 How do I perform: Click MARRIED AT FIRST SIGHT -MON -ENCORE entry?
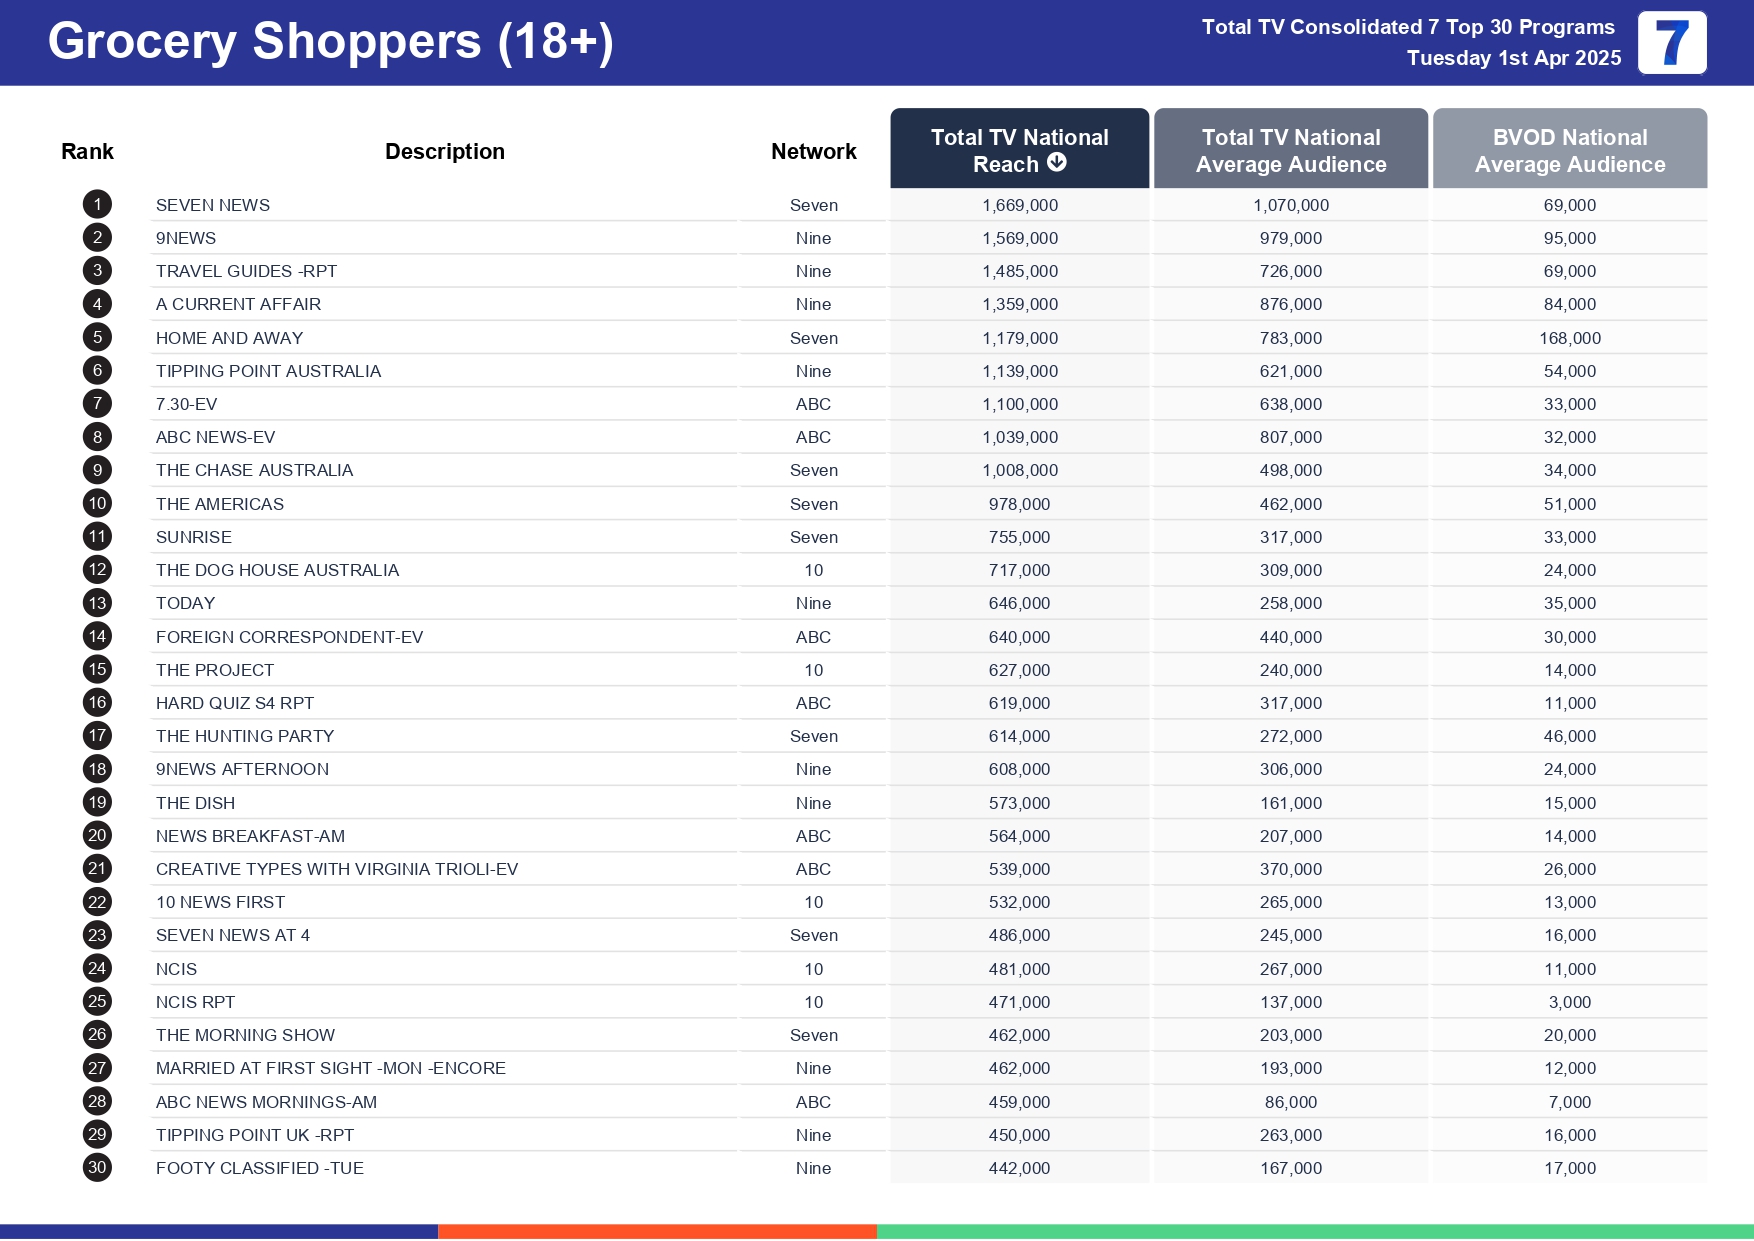point(330,1068)
